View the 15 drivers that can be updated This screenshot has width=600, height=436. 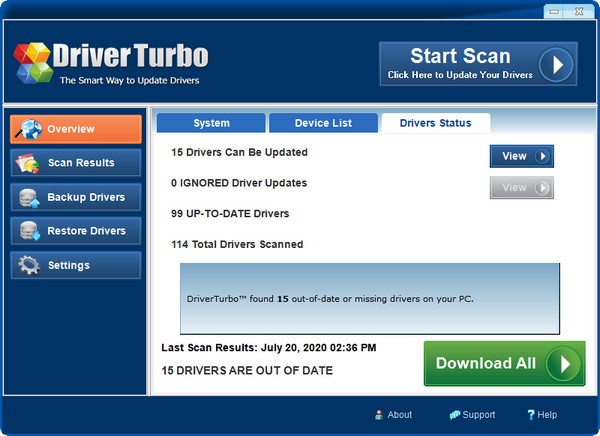click(521, 156)
